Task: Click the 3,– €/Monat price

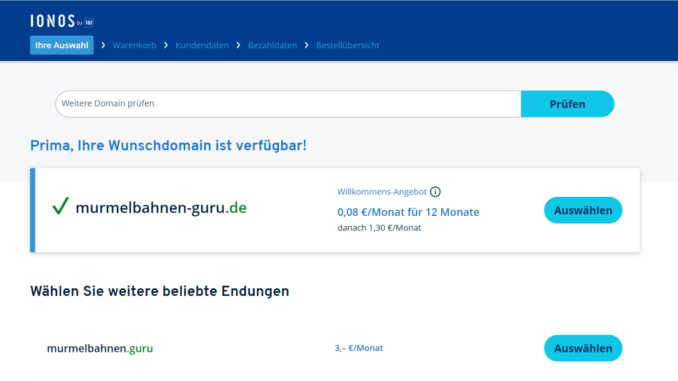Action: click(x=359, y=348)
